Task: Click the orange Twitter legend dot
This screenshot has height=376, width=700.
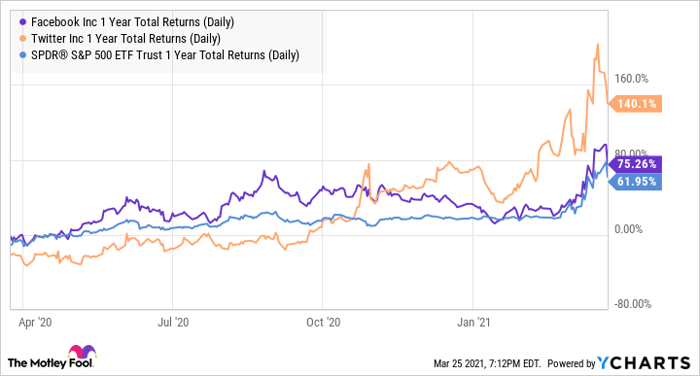Action: click(x=23, y=39)
